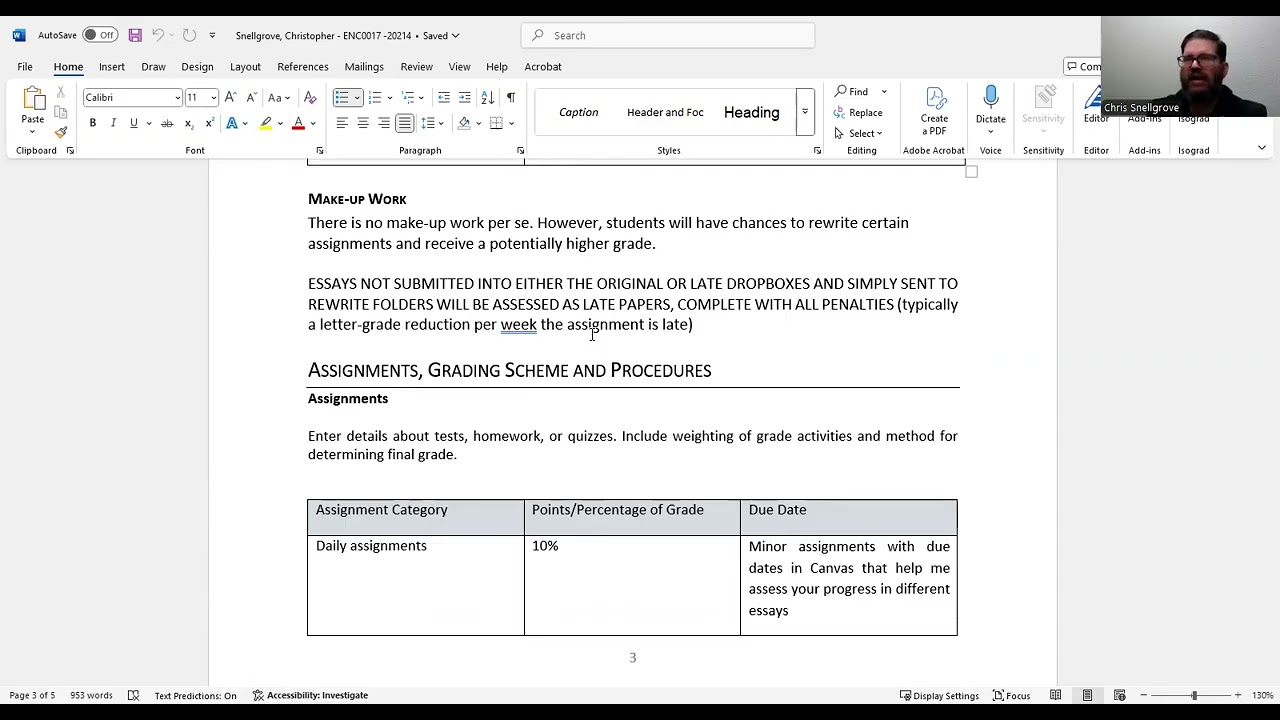Switch to the Insert tab
1280x720 pixels.
(x=112, y=67)
